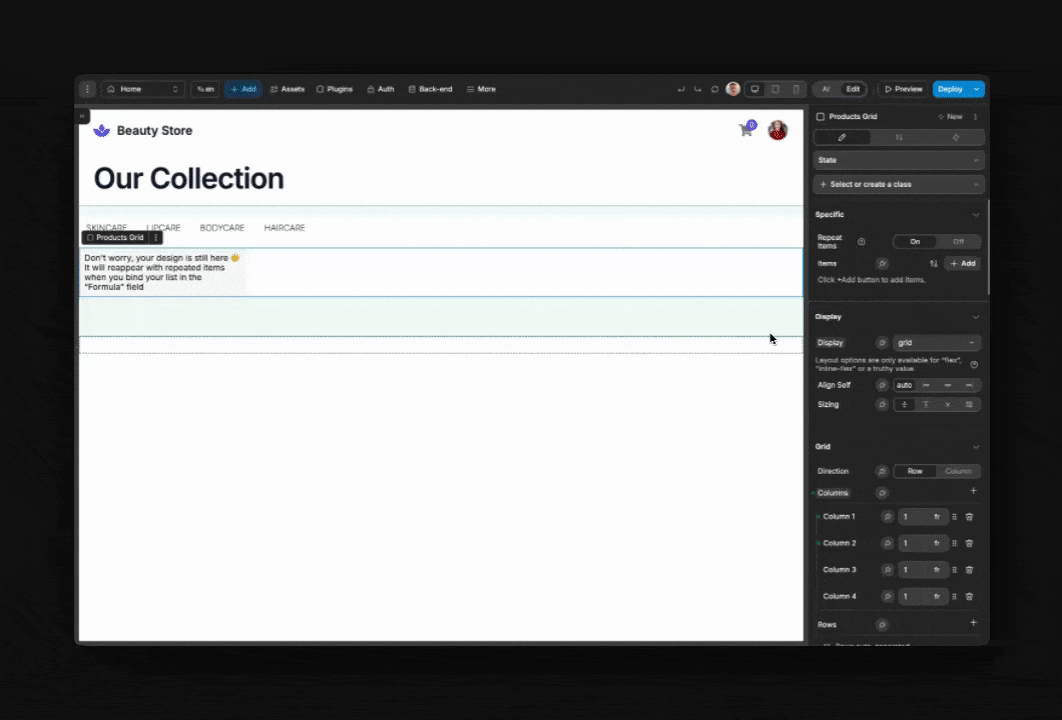Screen dimensions: 1062x720
Task: Select the desktop viewport icon
Action: coord(755,89)
